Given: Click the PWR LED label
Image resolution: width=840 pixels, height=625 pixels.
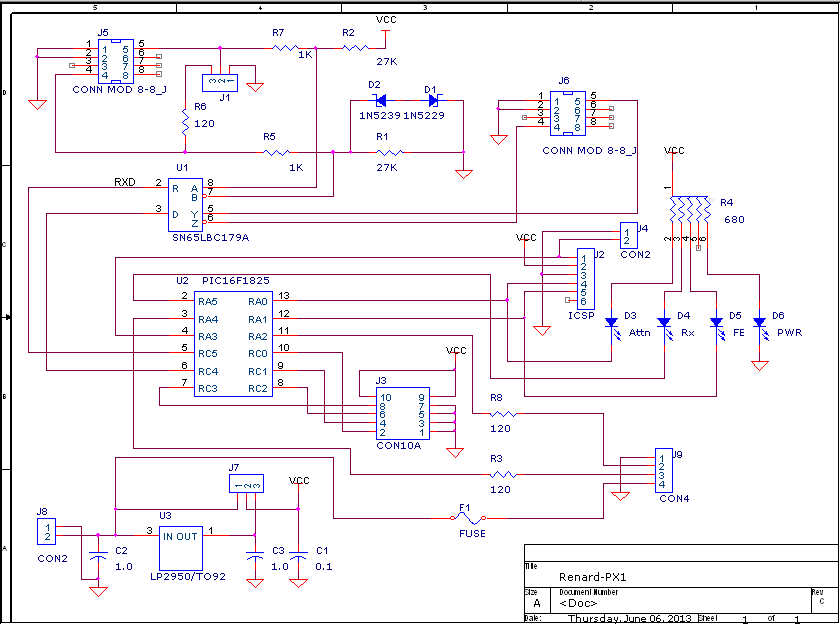Looking at the screenshot, I should (790, 333).
